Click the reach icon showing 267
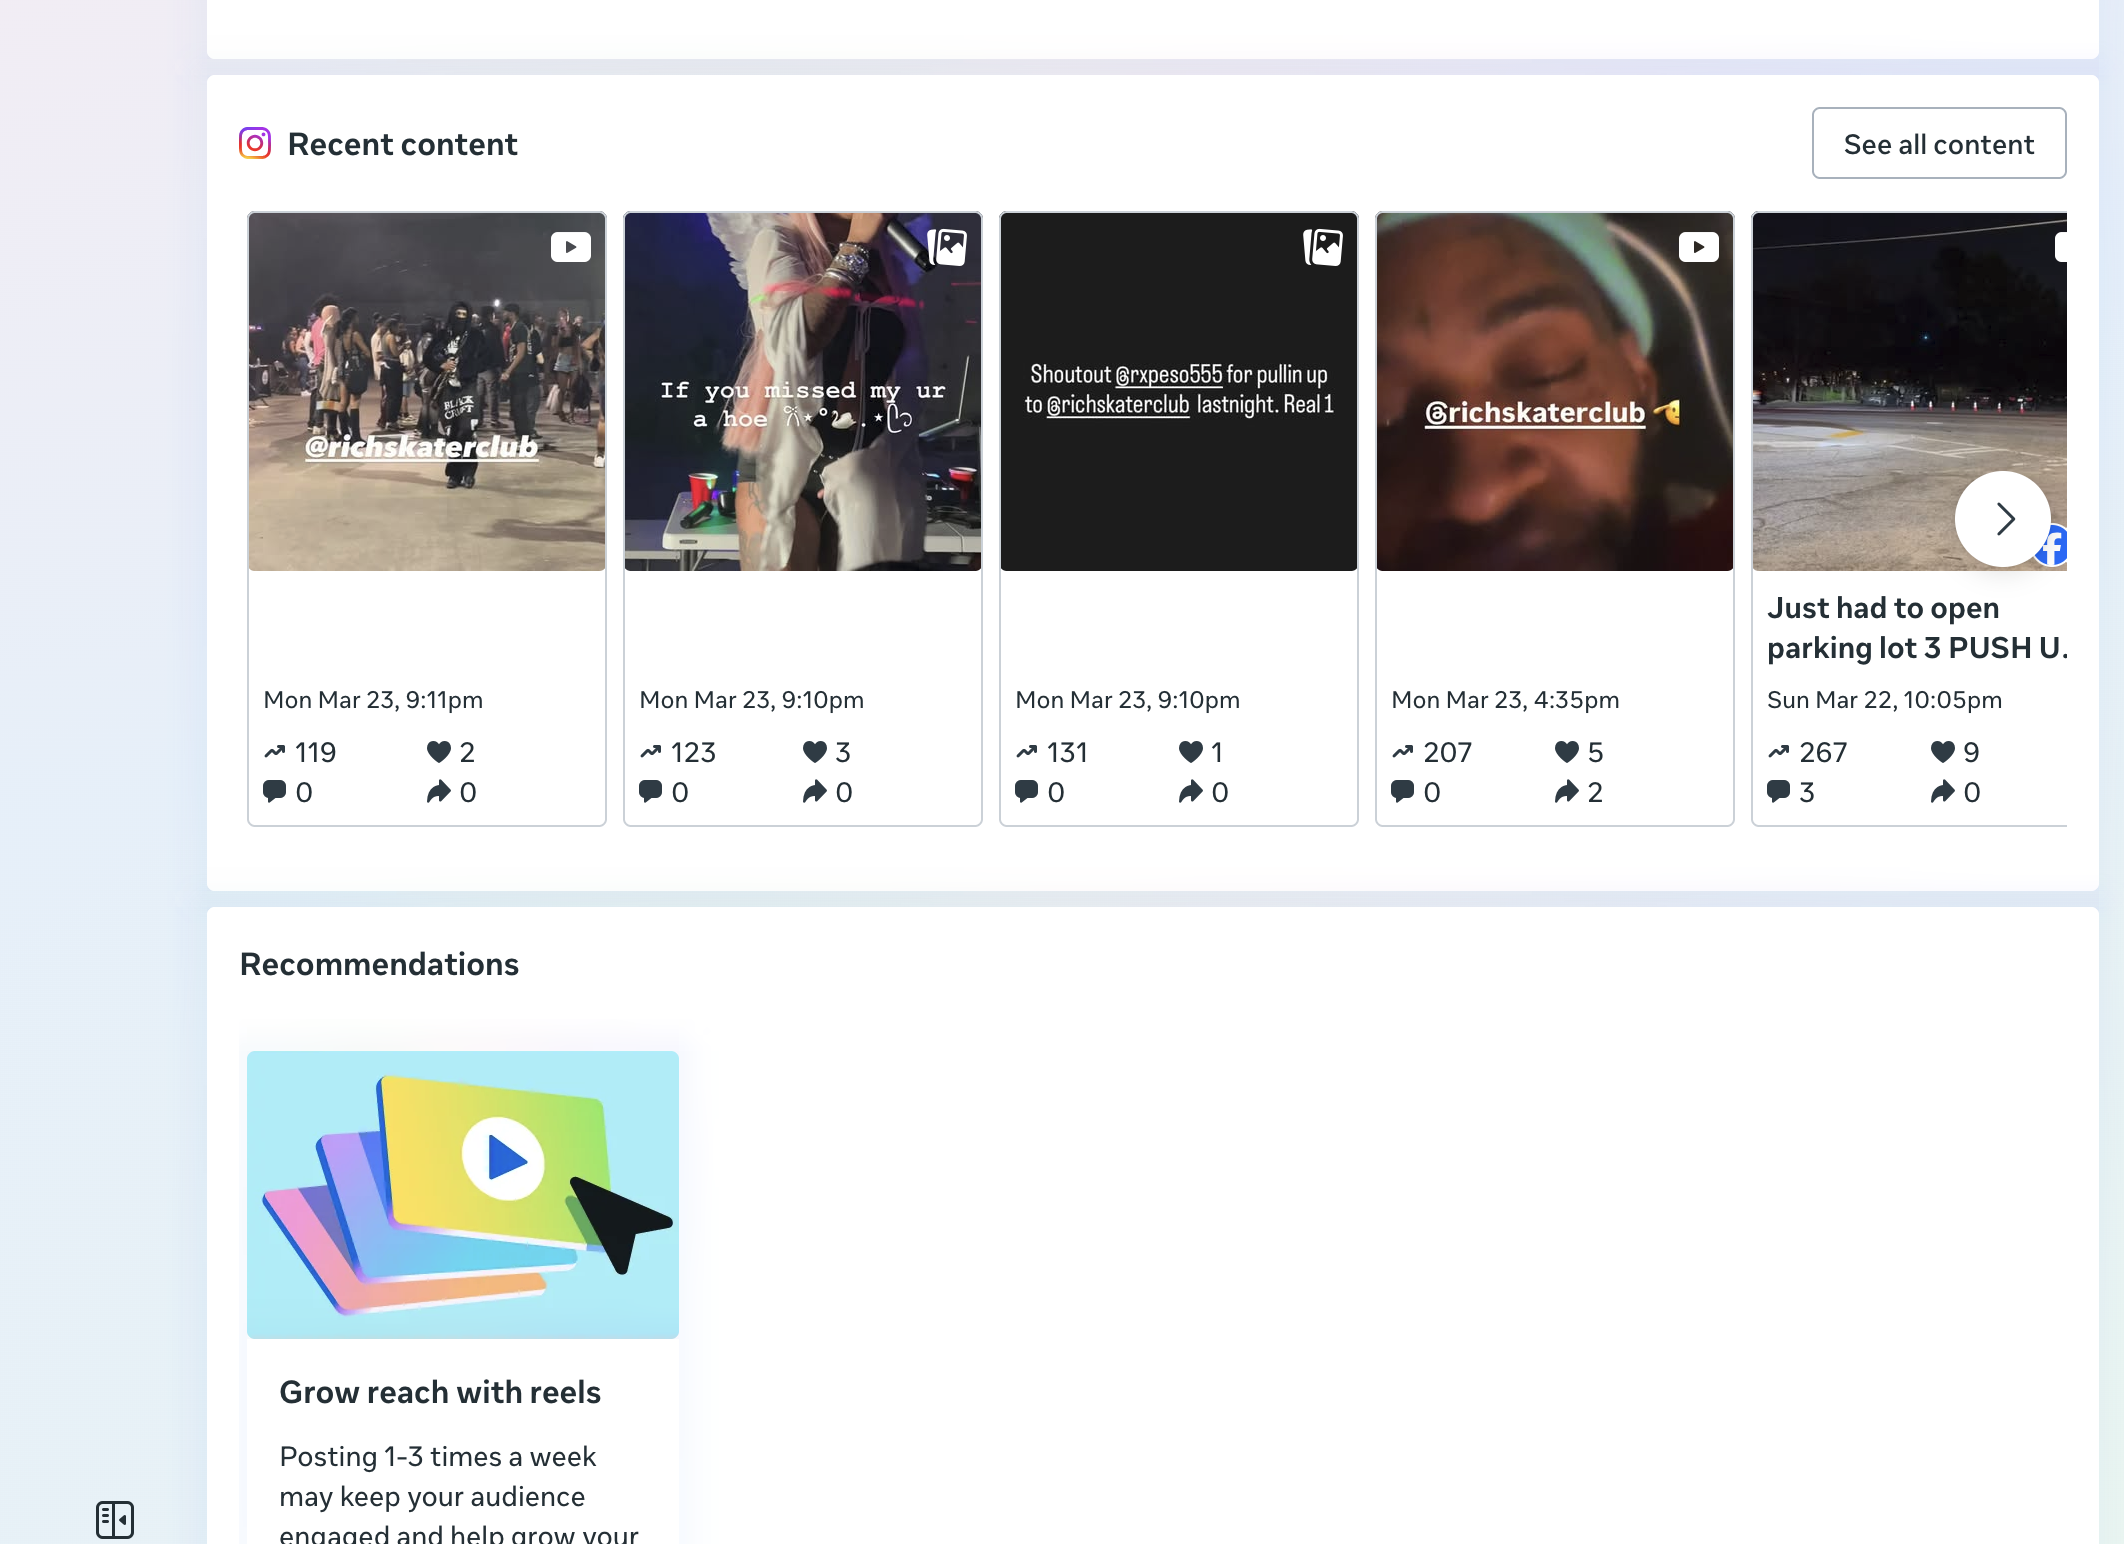Viewport: 2124px width, 1544px height. pos(1779,751)
